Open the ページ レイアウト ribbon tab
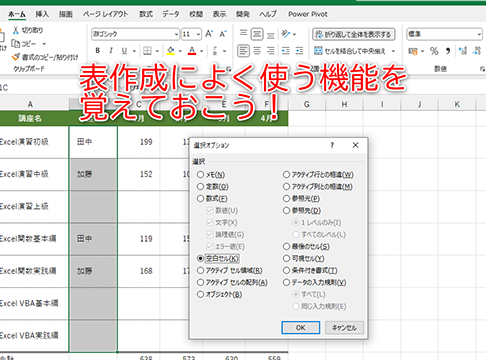 105,14
